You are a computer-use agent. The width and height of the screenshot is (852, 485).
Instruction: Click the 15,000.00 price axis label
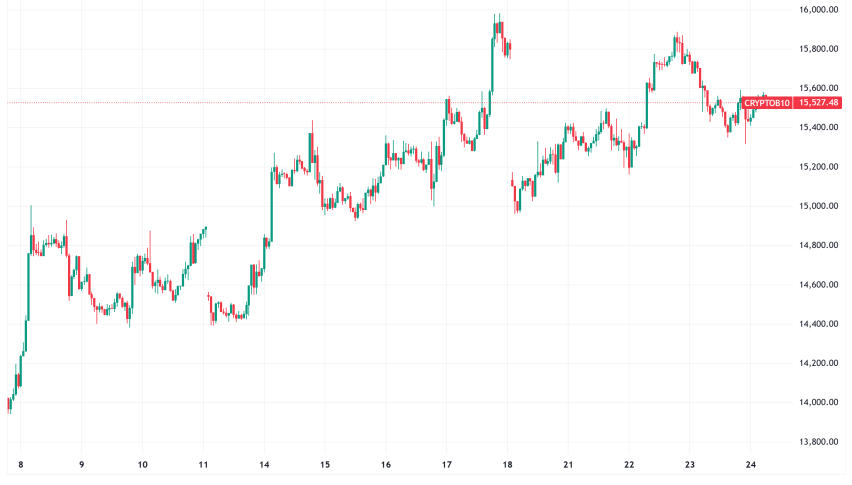point(817,206)
